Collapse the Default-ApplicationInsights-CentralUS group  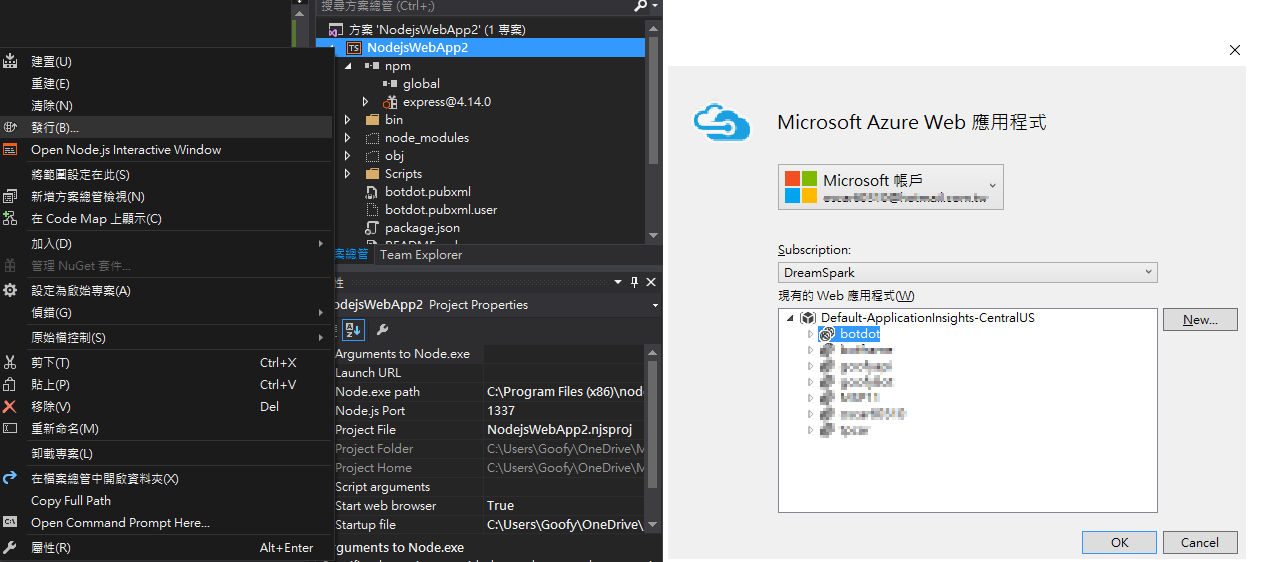tap(791, 318)
